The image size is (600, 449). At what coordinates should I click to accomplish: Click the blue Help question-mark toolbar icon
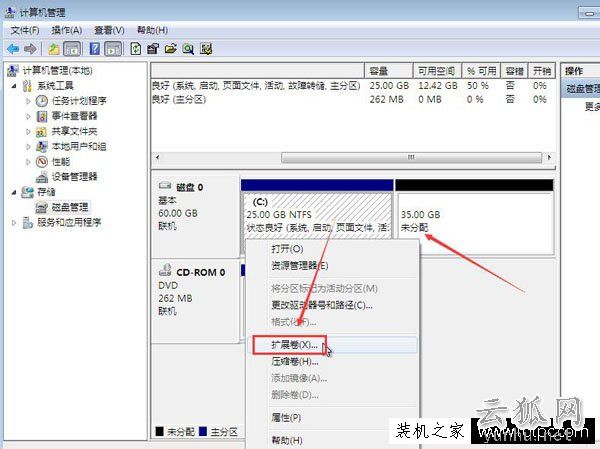tap(95, 49)
